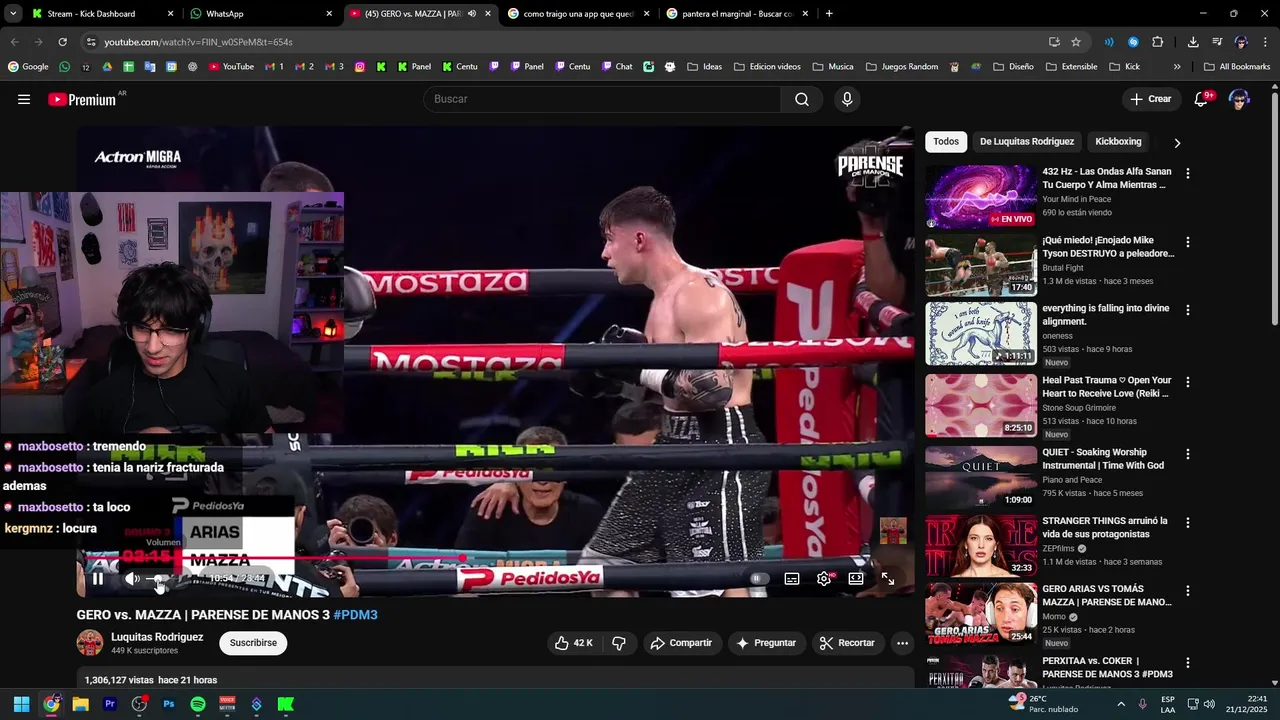The width and height of the screenshot is (1280, 720).
Task: Reload the page
Action: (62, 42)
